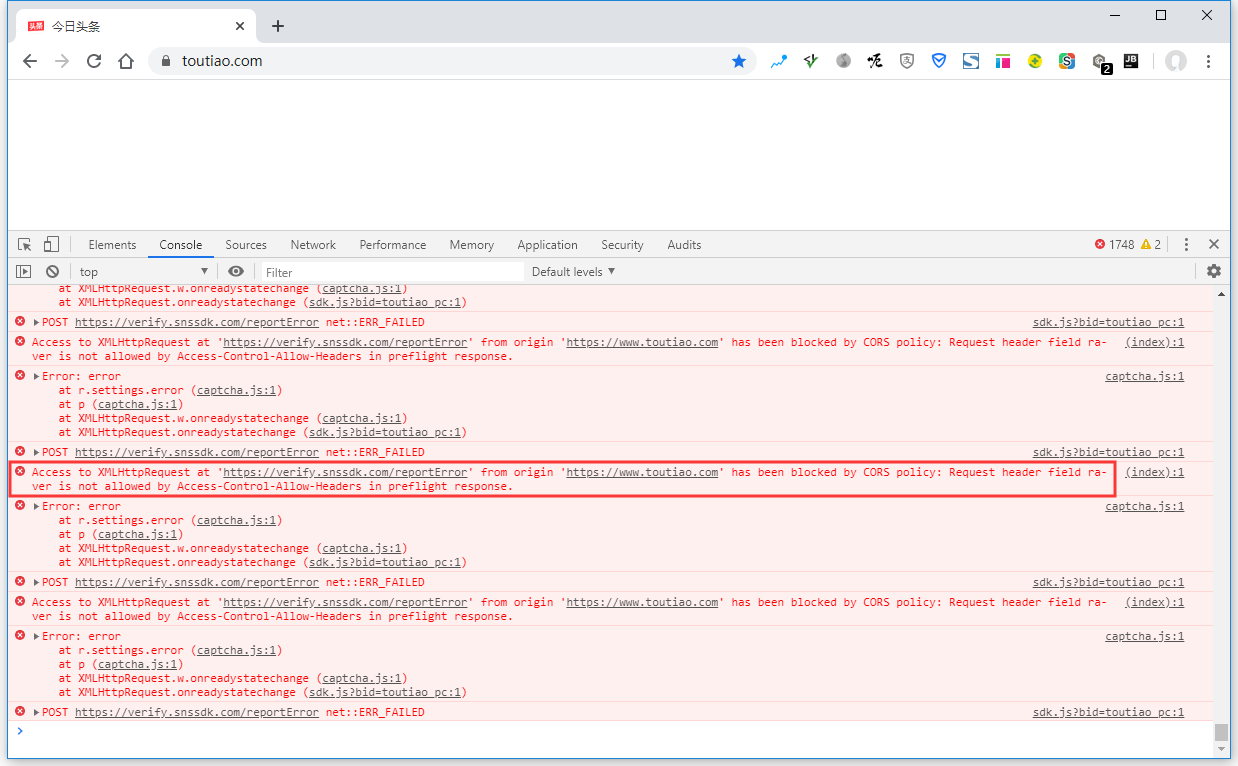Show the console sidebar panel
Image resolution: width=1238 pixels, height=766 pixels.
[x=24, y=272]
